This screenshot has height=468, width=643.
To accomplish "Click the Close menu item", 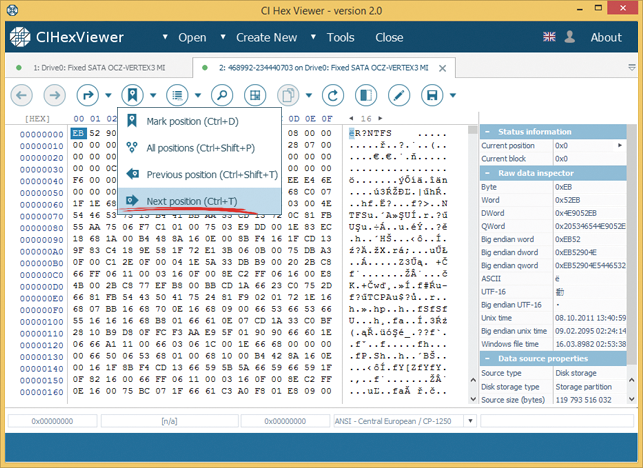I will point(389,37).
